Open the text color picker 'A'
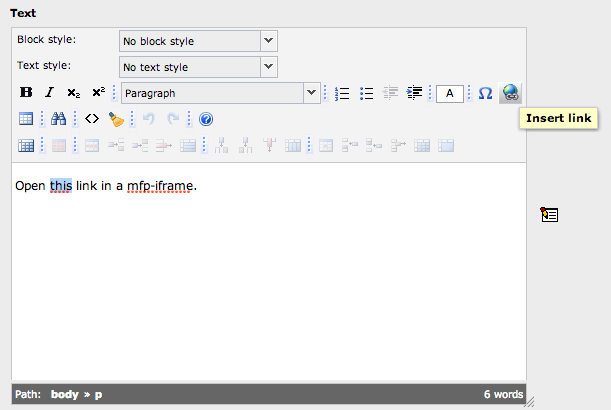This screenshot has height=410, width=611. (x=450, y=94)
